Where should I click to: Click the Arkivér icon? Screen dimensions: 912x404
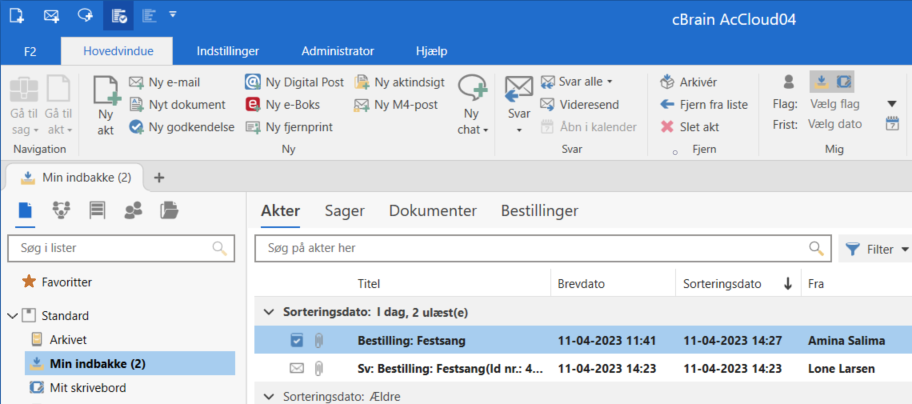coord(667,82)
